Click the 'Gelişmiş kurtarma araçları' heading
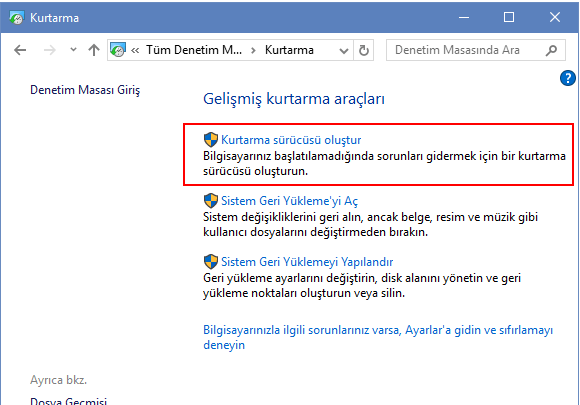The height and width of the screenshot is (405, 580). (x=294, y=99)
